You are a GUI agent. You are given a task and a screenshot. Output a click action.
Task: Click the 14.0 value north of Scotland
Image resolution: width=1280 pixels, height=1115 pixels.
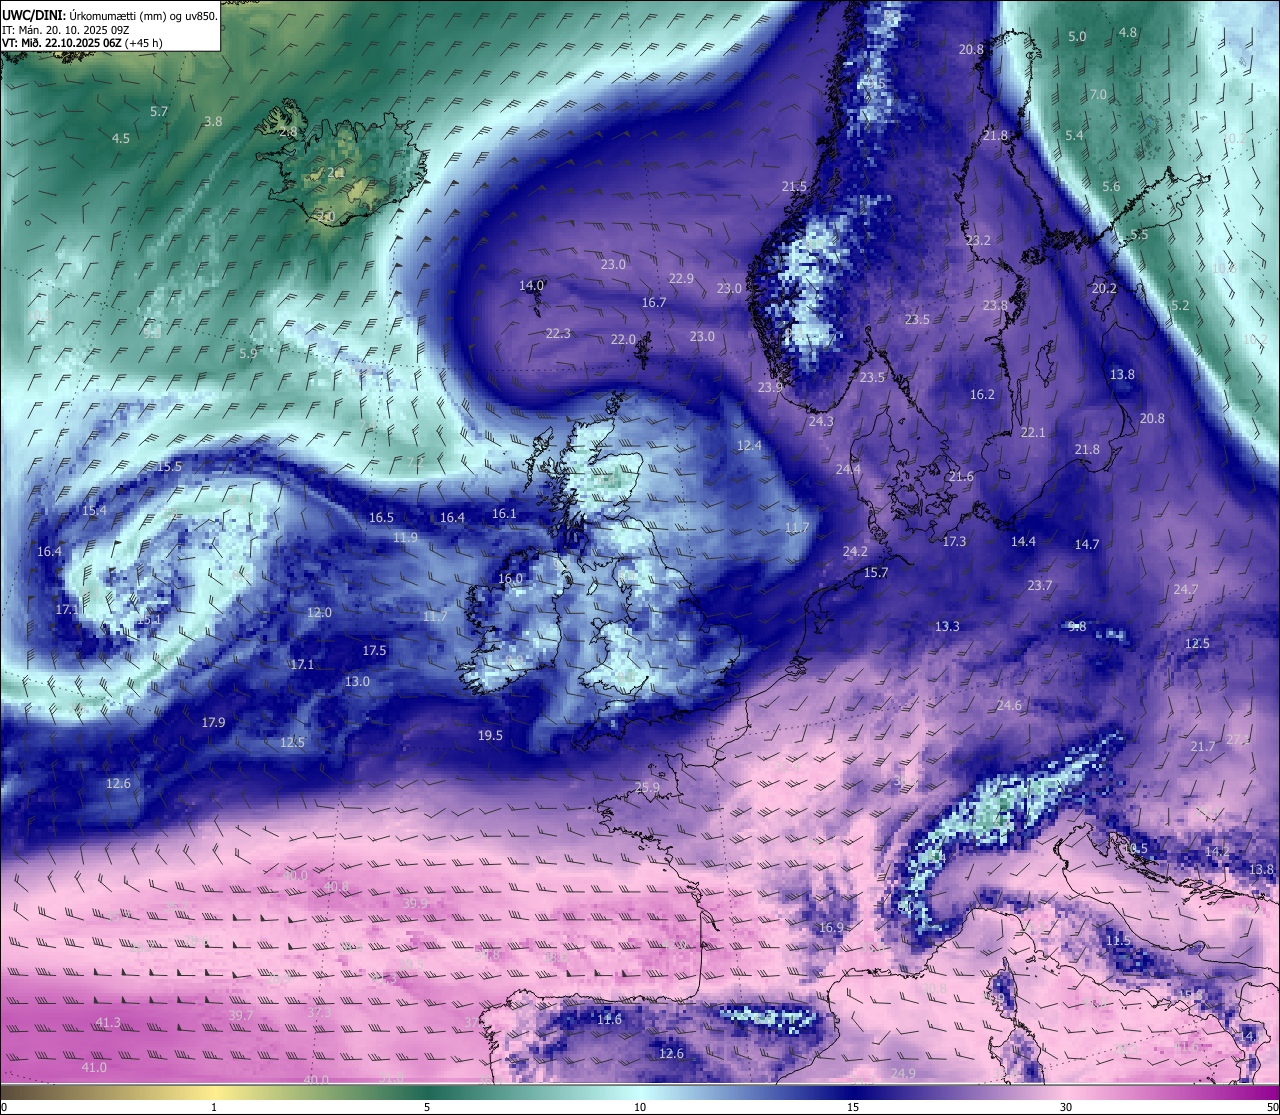531,285
